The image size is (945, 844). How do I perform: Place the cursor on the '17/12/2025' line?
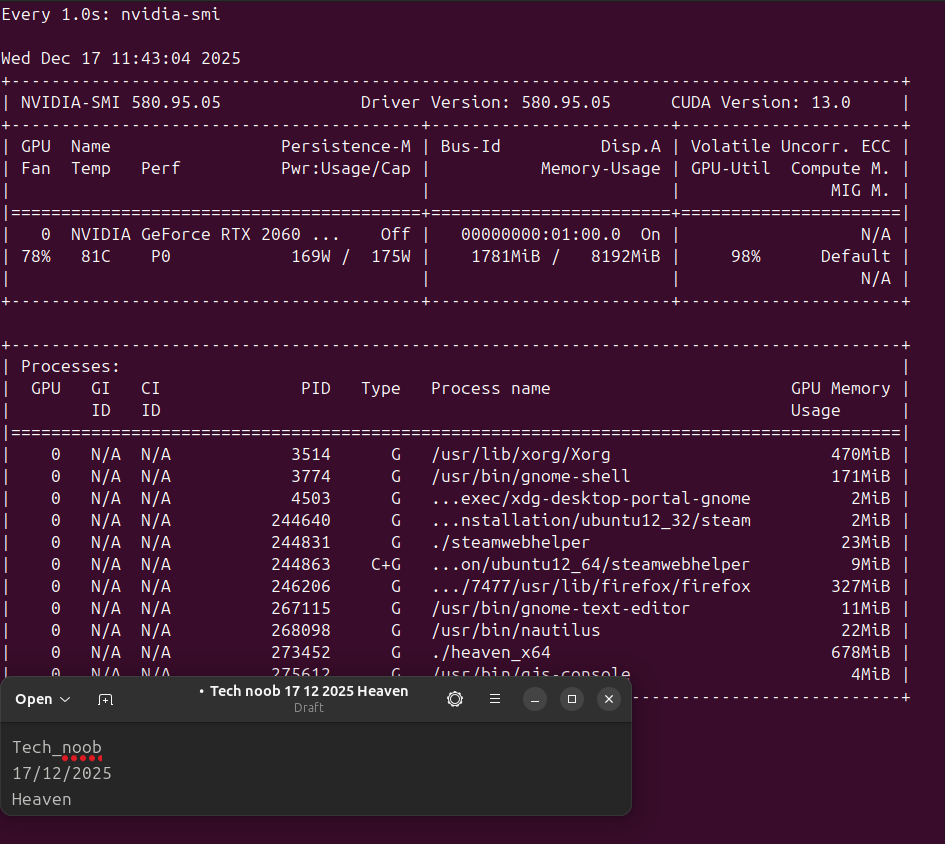tap(62, 773)
